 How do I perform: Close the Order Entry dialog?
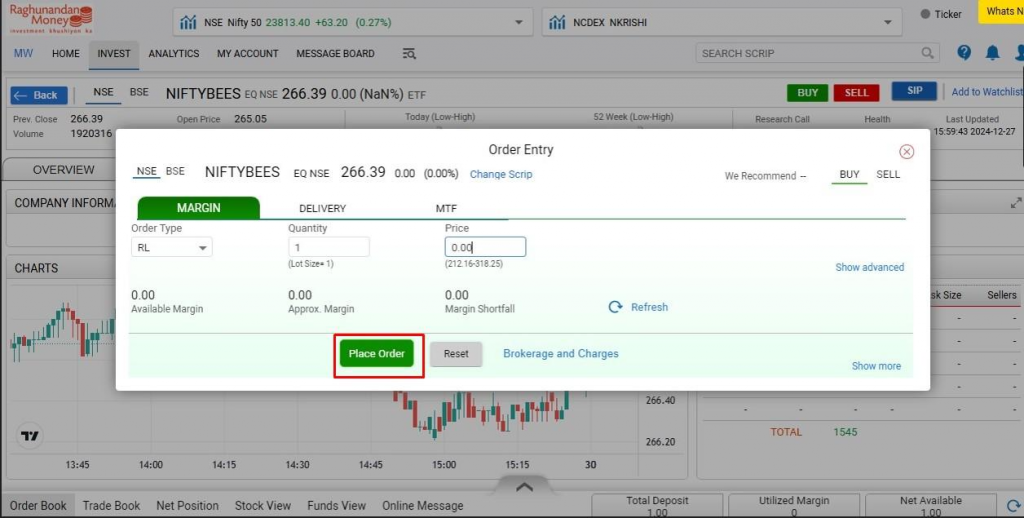(906, 152)
